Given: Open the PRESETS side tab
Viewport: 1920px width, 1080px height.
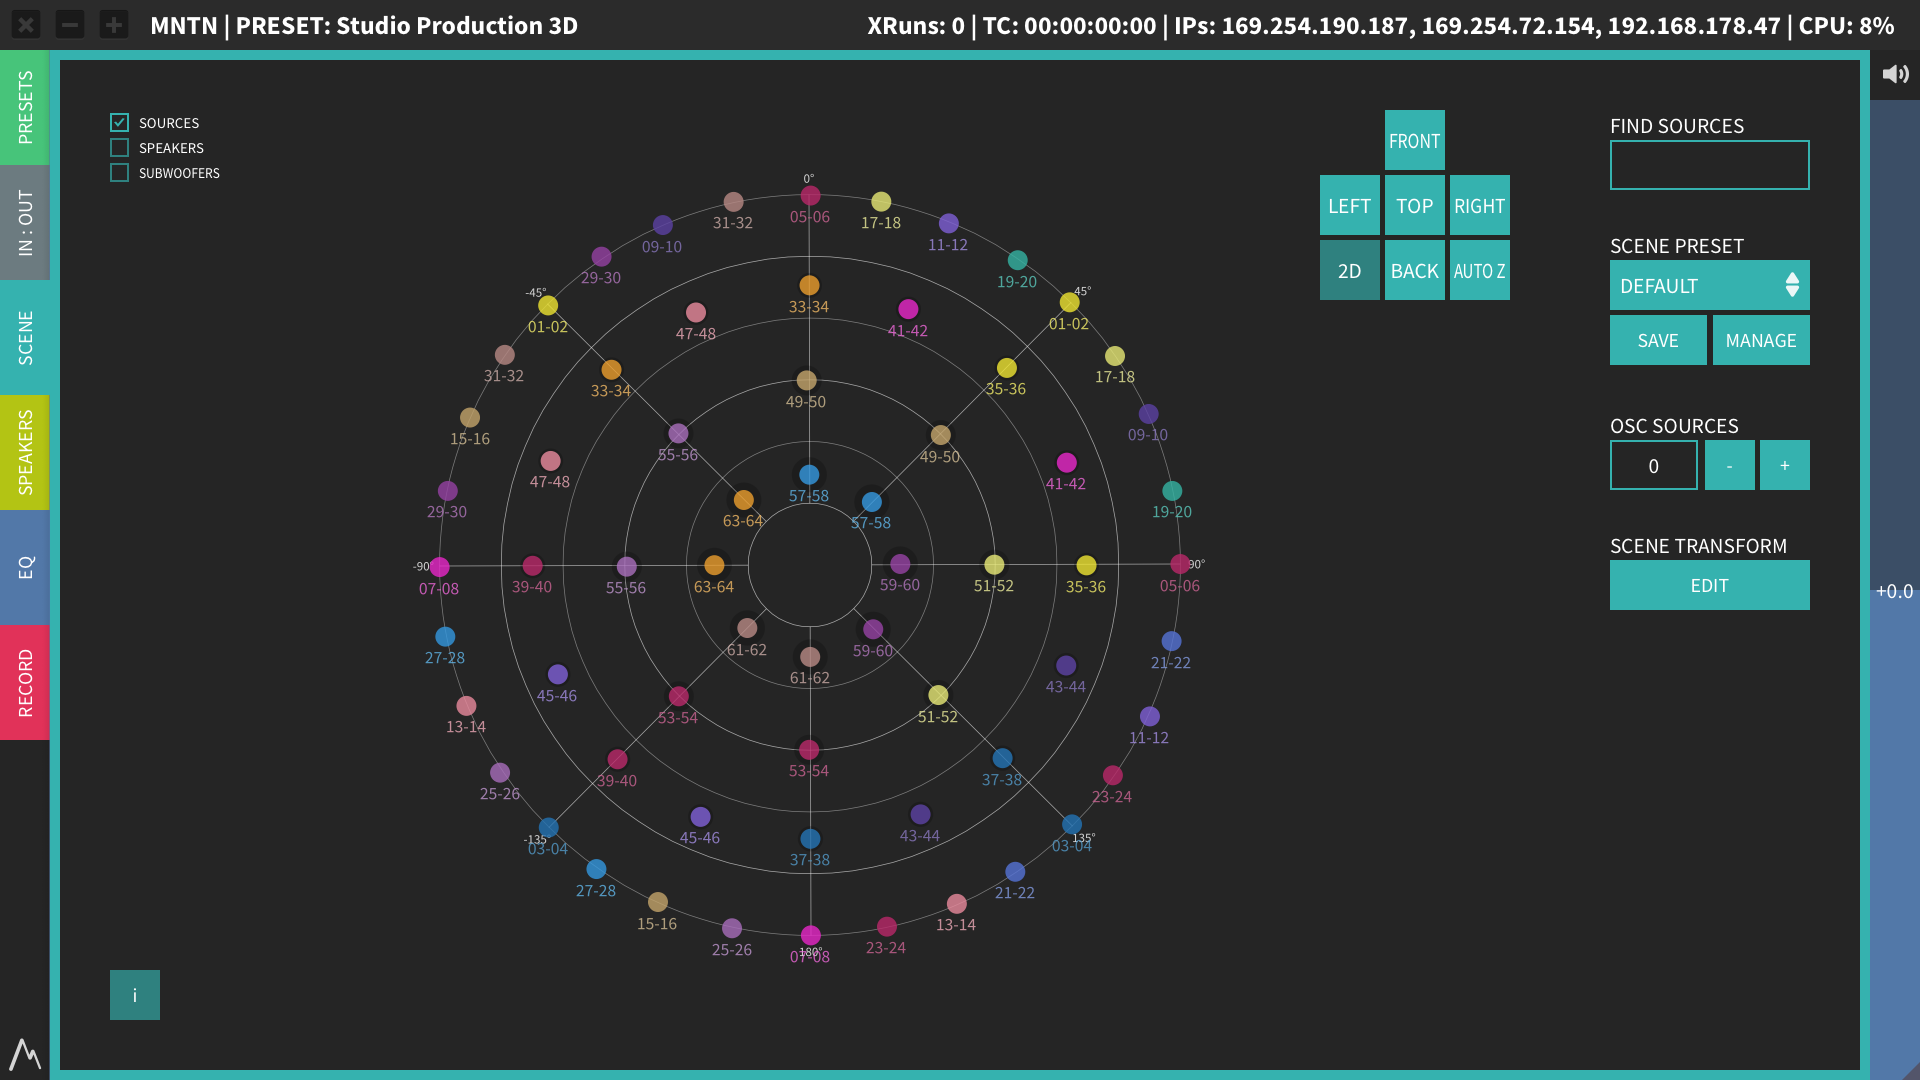Looking at the screenshot, I should pos(25,108).
